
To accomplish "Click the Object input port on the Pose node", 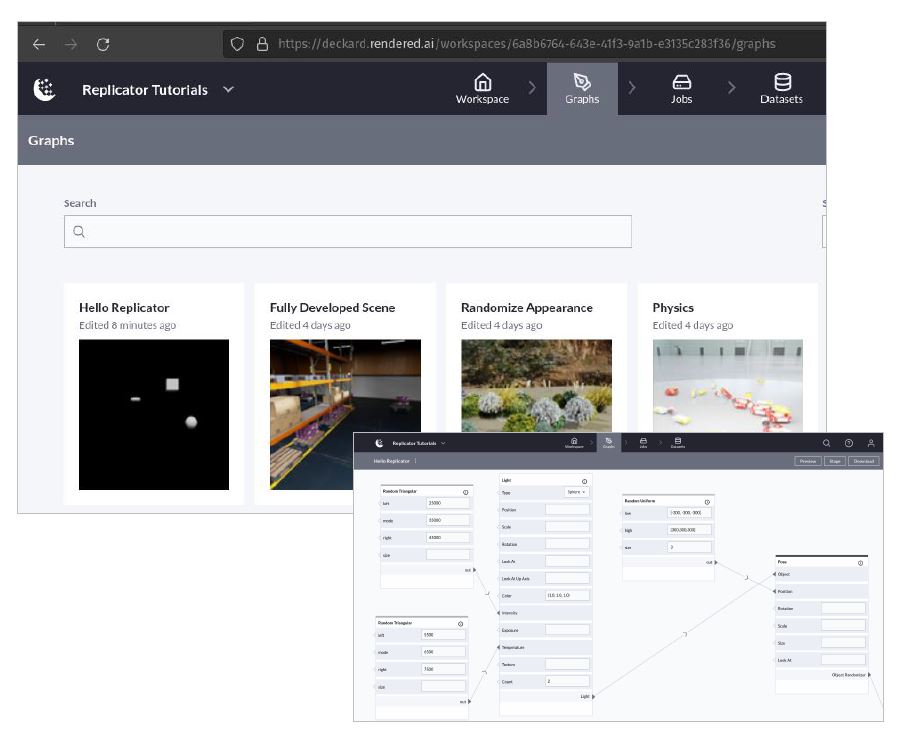I will tap(774, 575).
